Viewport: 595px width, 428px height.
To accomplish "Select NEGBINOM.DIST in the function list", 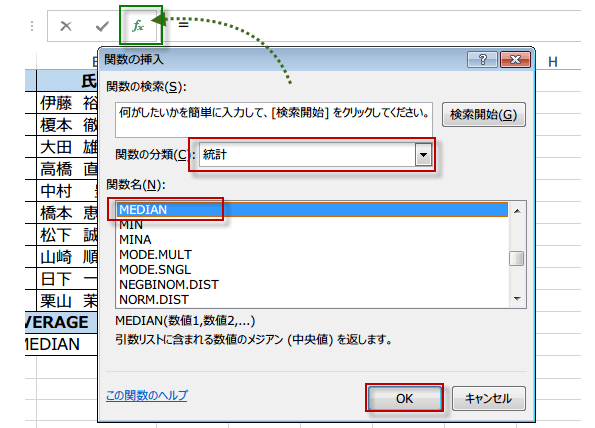I will [312, 285].
